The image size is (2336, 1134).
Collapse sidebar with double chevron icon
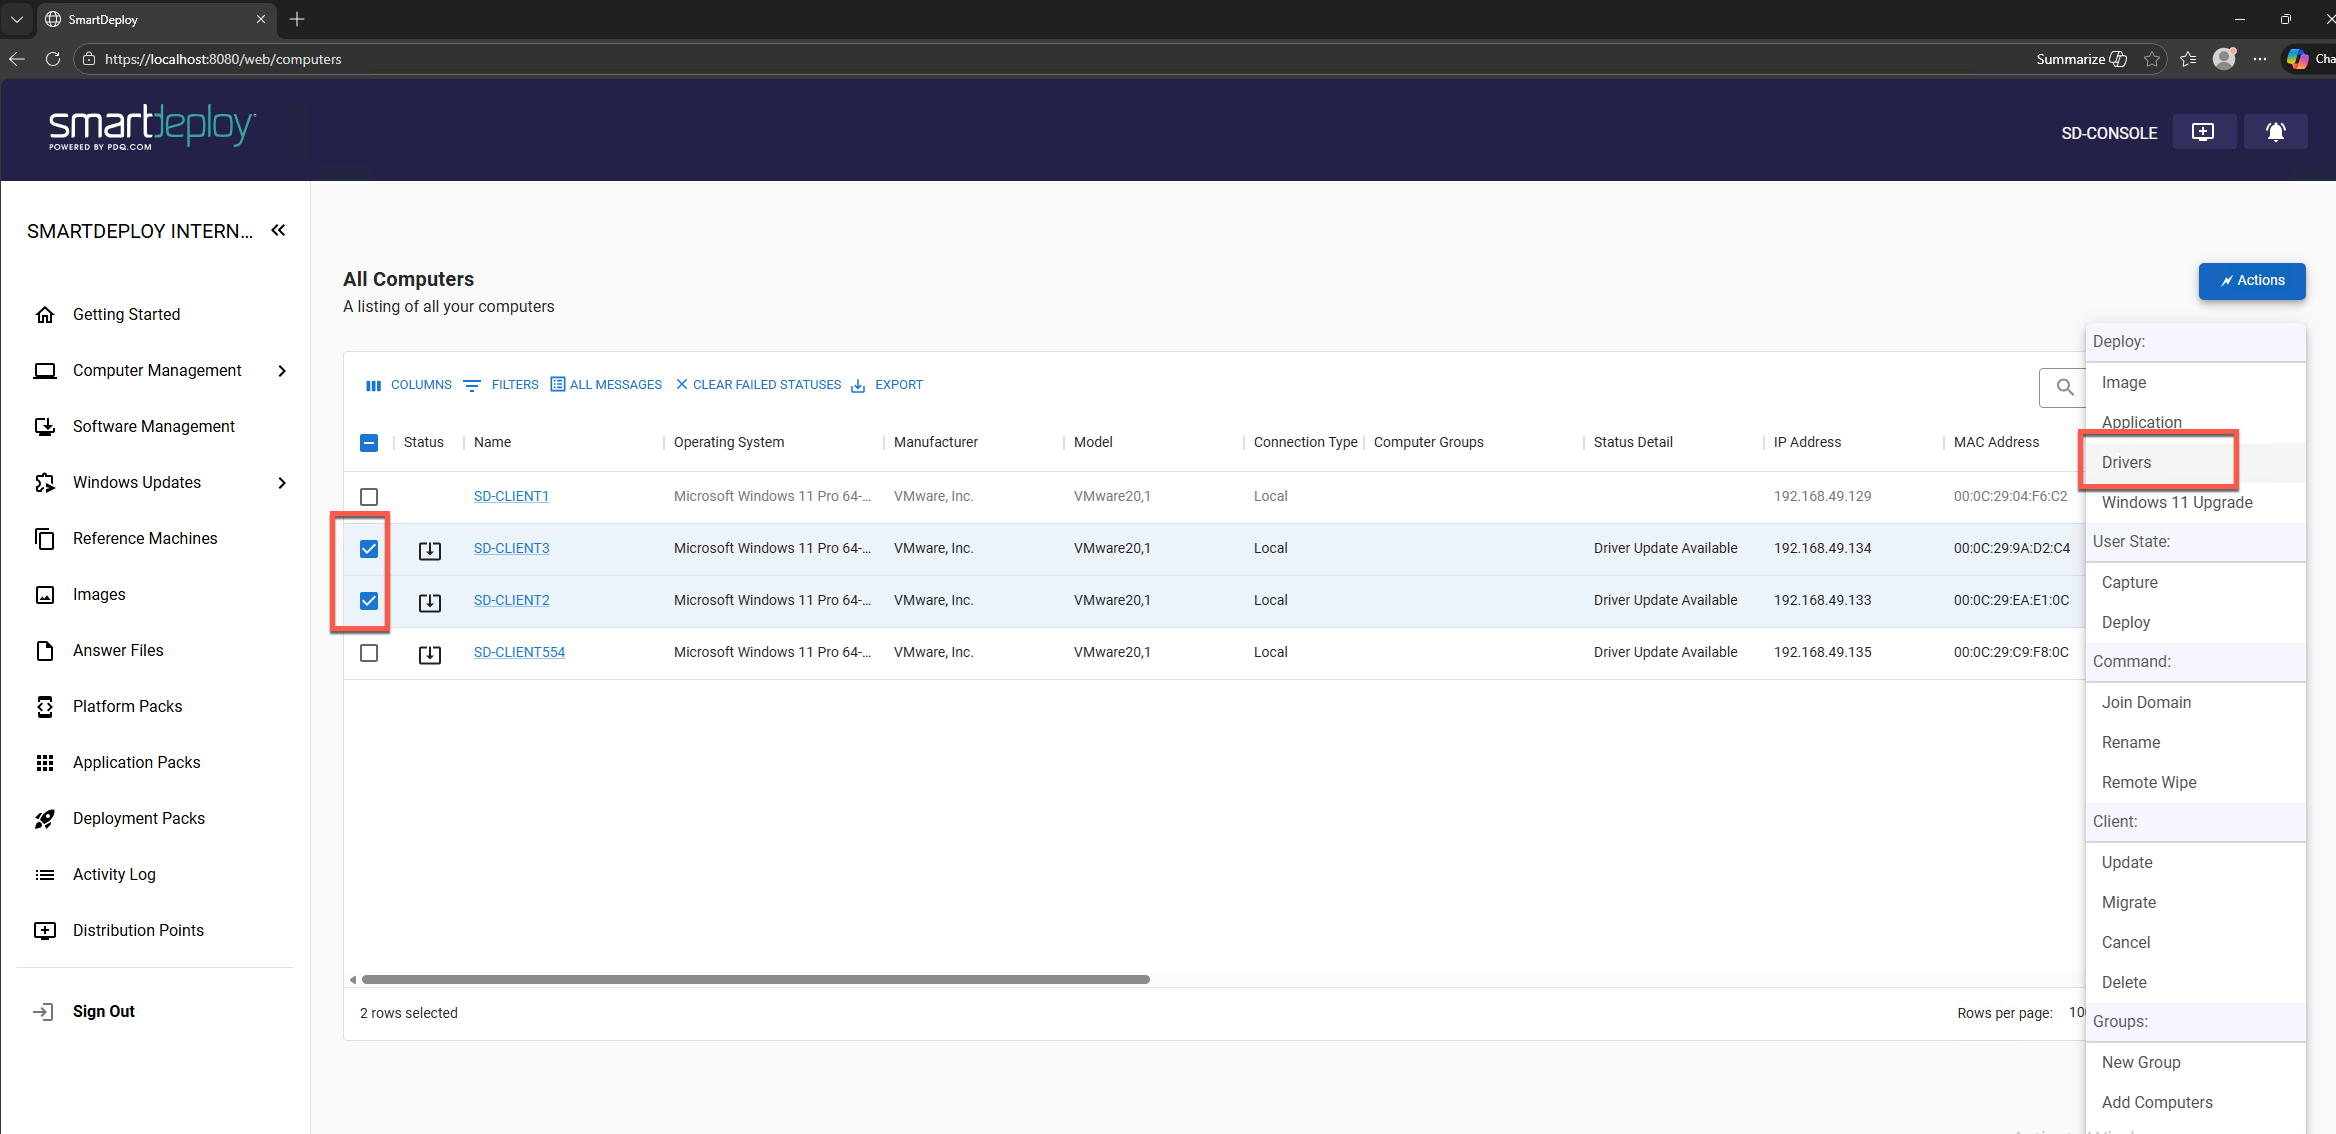point(278,231)
